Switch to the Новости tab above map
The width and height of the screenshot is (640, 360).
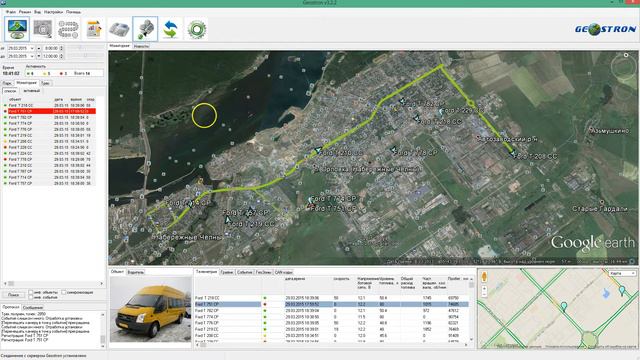coord(141,46)
